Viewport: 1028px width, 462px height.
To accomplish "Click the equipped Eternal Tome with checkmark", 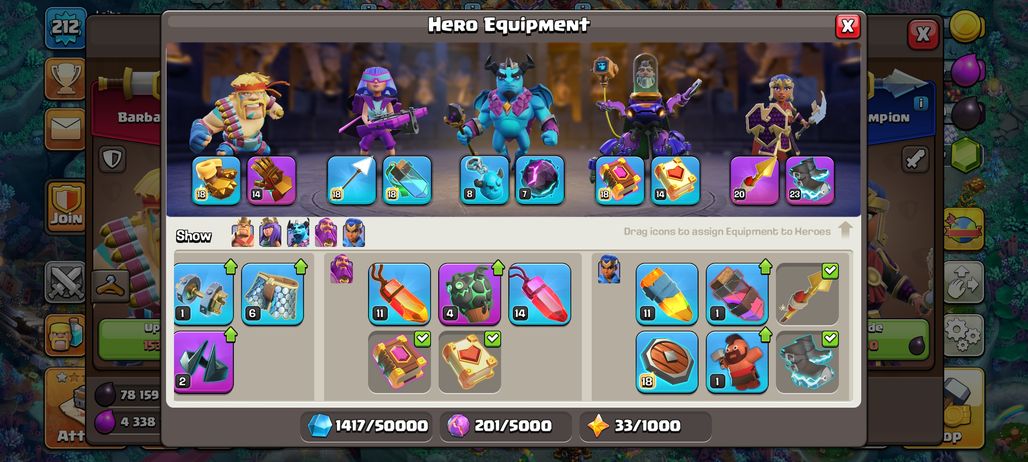I will click(x=399, y=362).
